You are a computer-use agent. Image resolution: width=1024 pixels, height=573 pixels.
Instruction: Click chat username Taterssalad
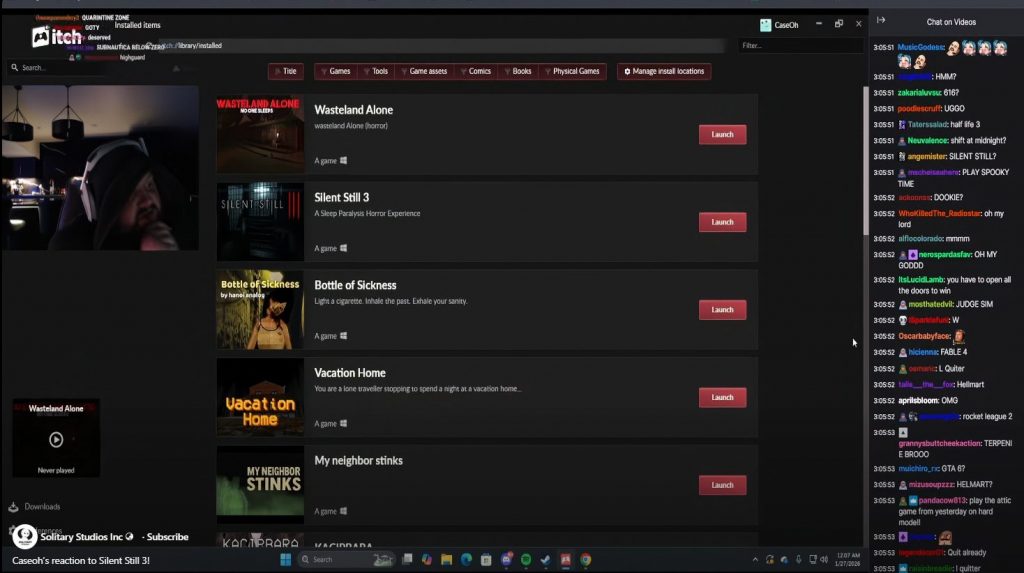click(x=927, y=124)
